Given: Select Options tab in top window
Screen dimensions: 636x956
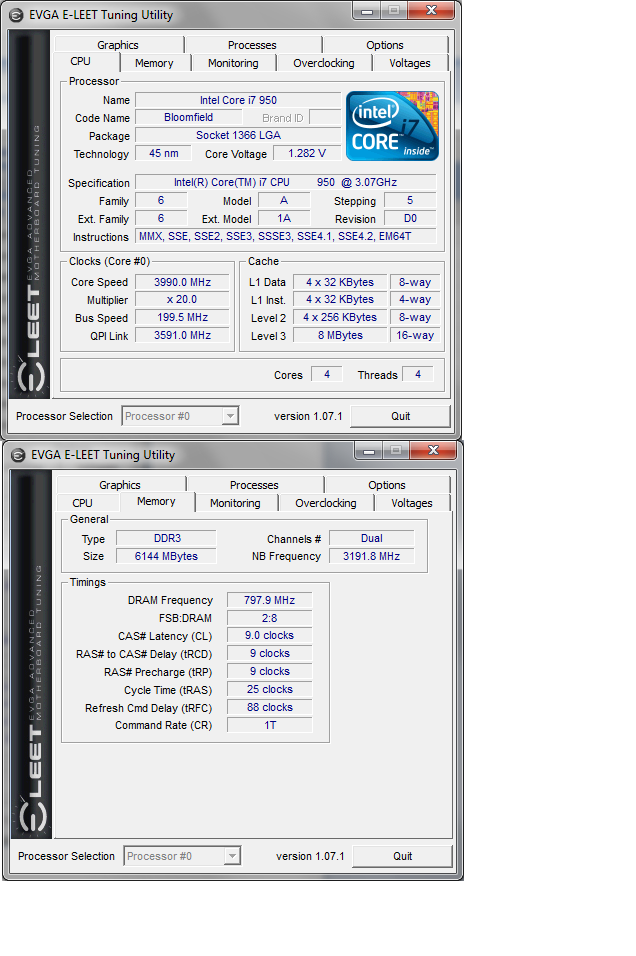Looking at the screenshot, I should pos(385,45).
